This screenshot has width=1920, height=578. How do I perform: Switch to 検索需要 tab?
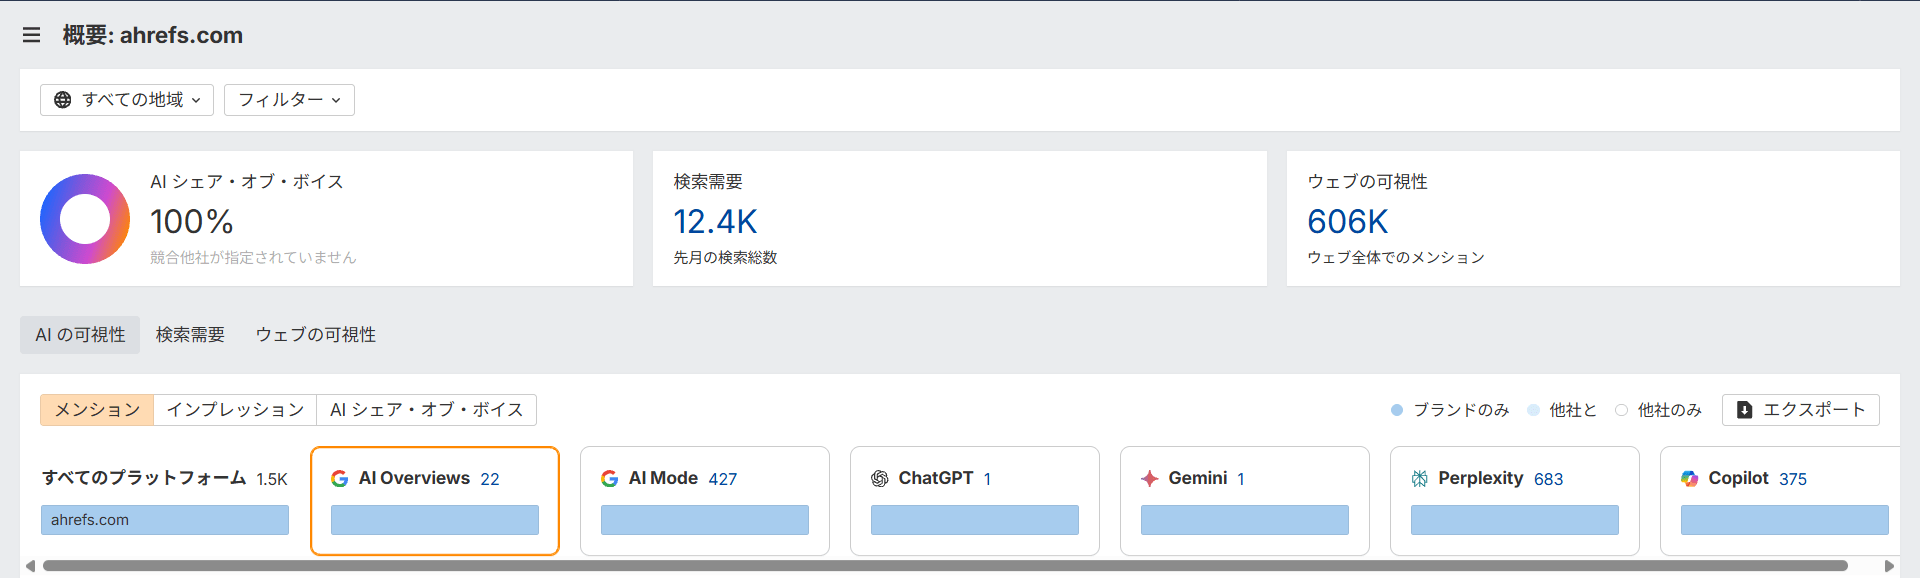click(x=190, y=335)
